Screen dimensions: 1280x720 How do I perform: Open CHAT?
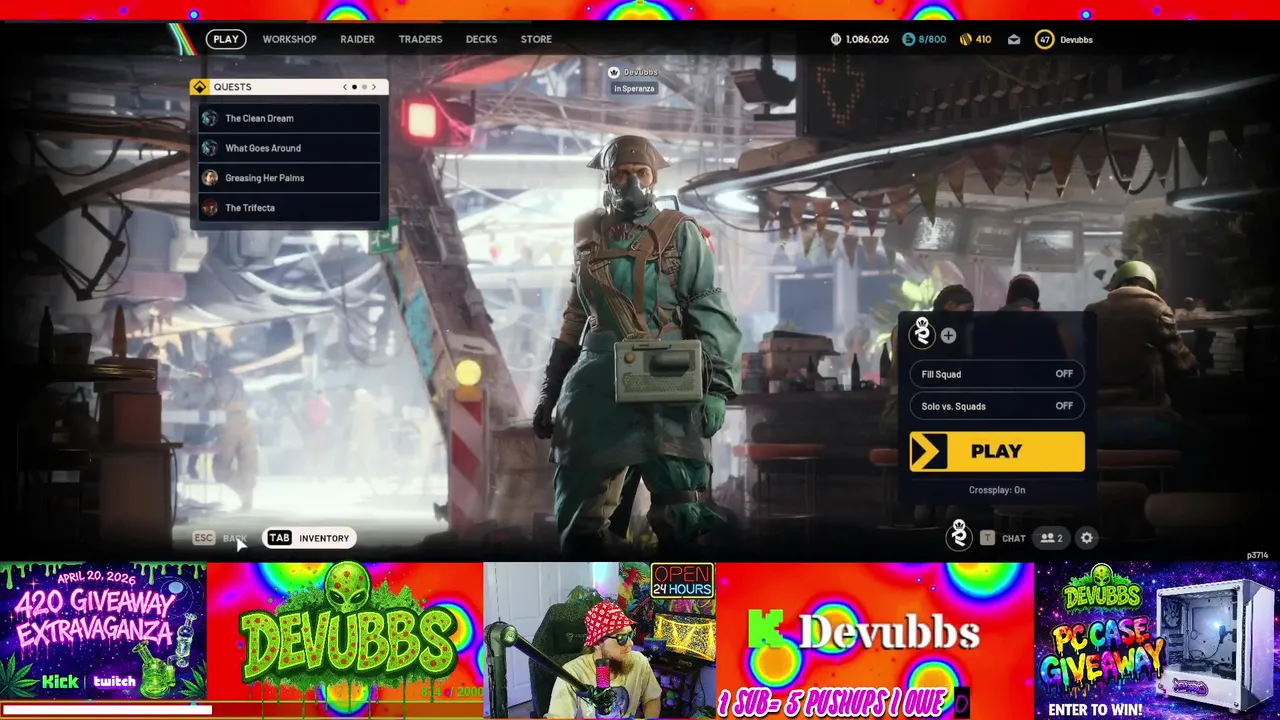pyautogui.click(x=1014, y=538)
